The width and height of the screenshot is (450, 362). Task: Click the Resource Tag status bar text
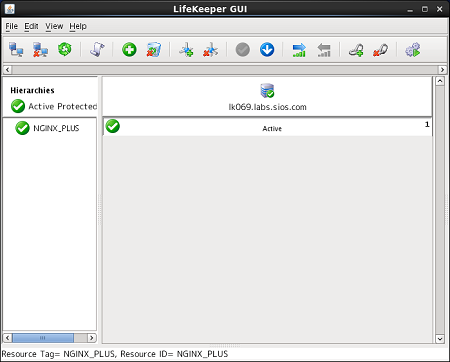[x=115, y=354]
